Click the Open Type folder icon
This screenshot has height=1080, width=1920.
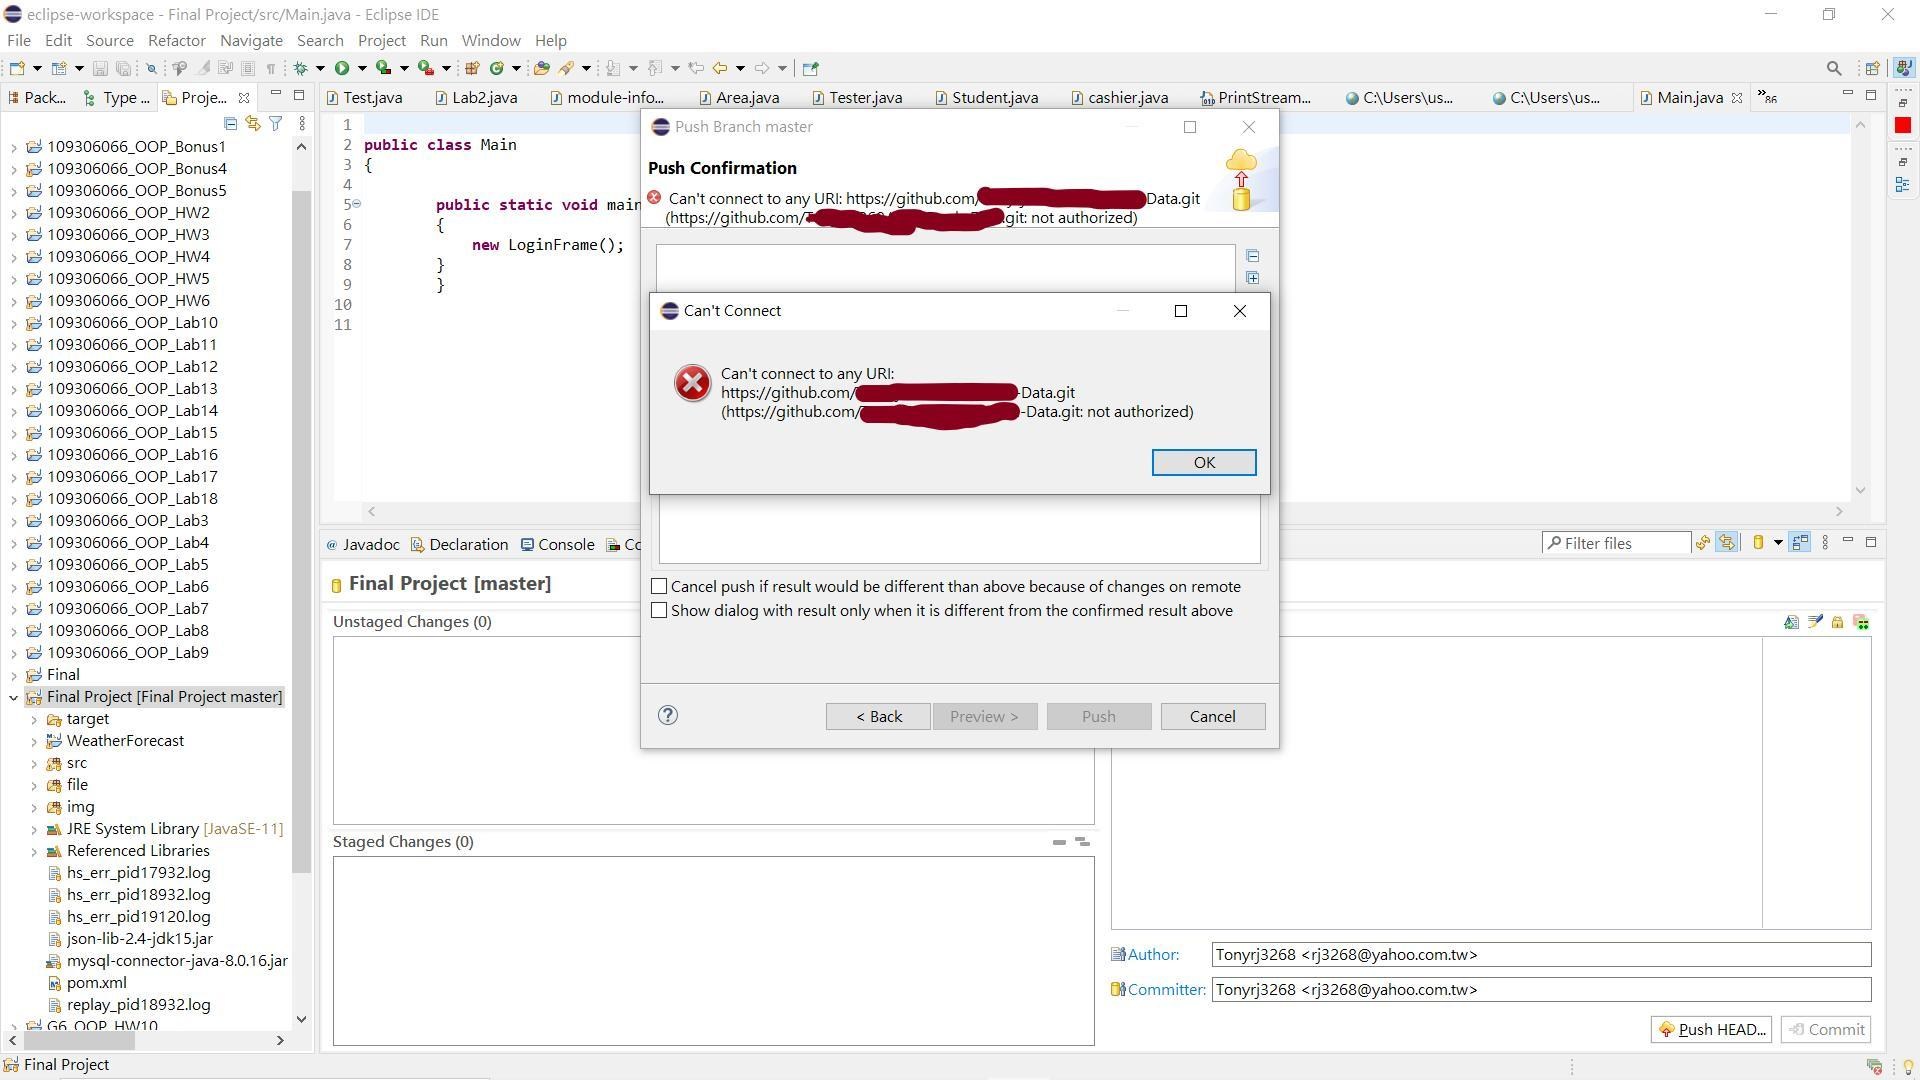pos(541,68)
